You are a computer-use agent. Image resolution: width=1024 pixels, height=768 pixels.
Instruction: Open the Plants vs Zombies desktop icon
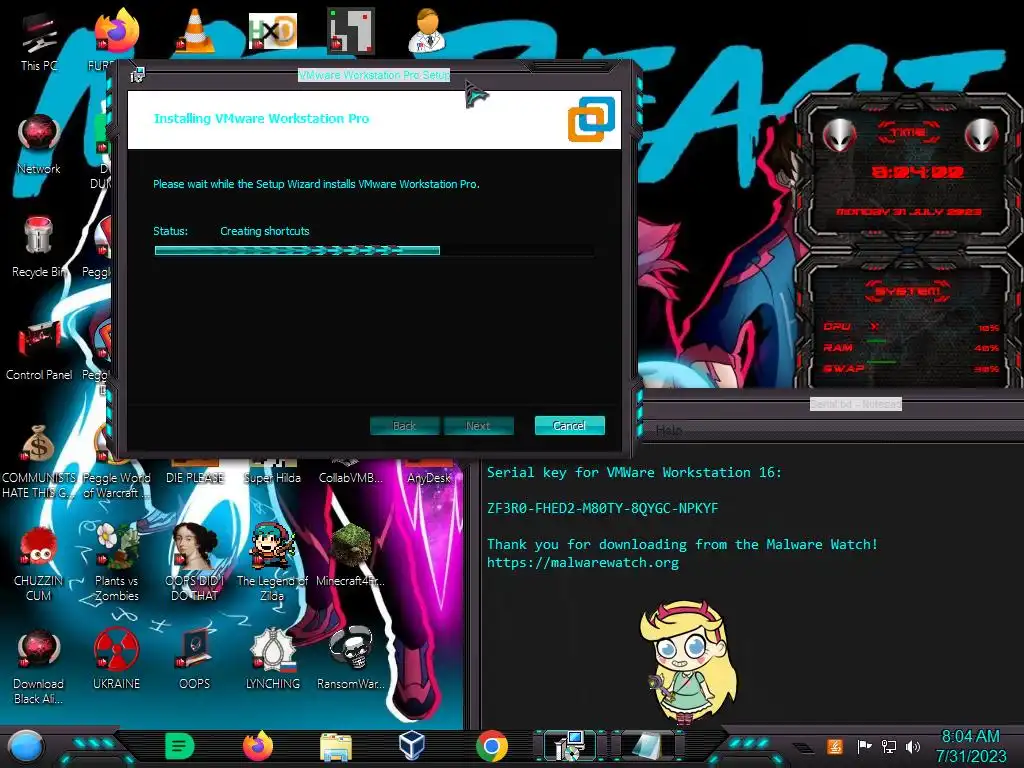tap(116, 563)
